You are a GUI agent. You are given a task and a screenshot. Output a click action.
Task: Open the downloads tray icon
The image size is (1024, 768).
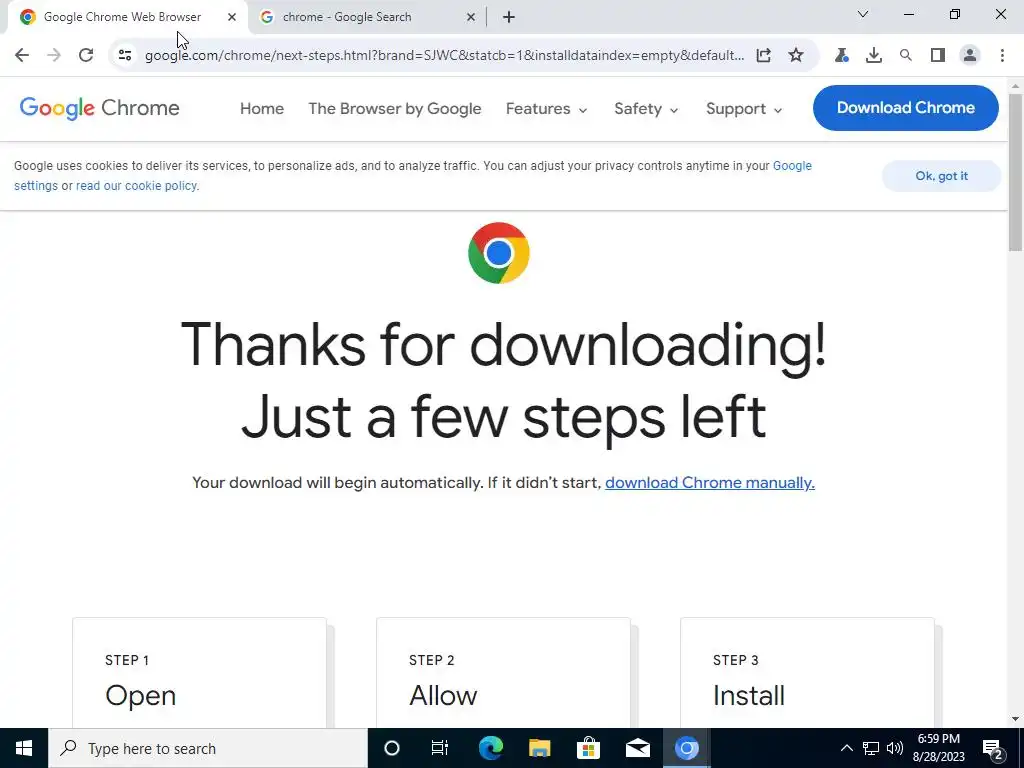(x=873, y=56)
